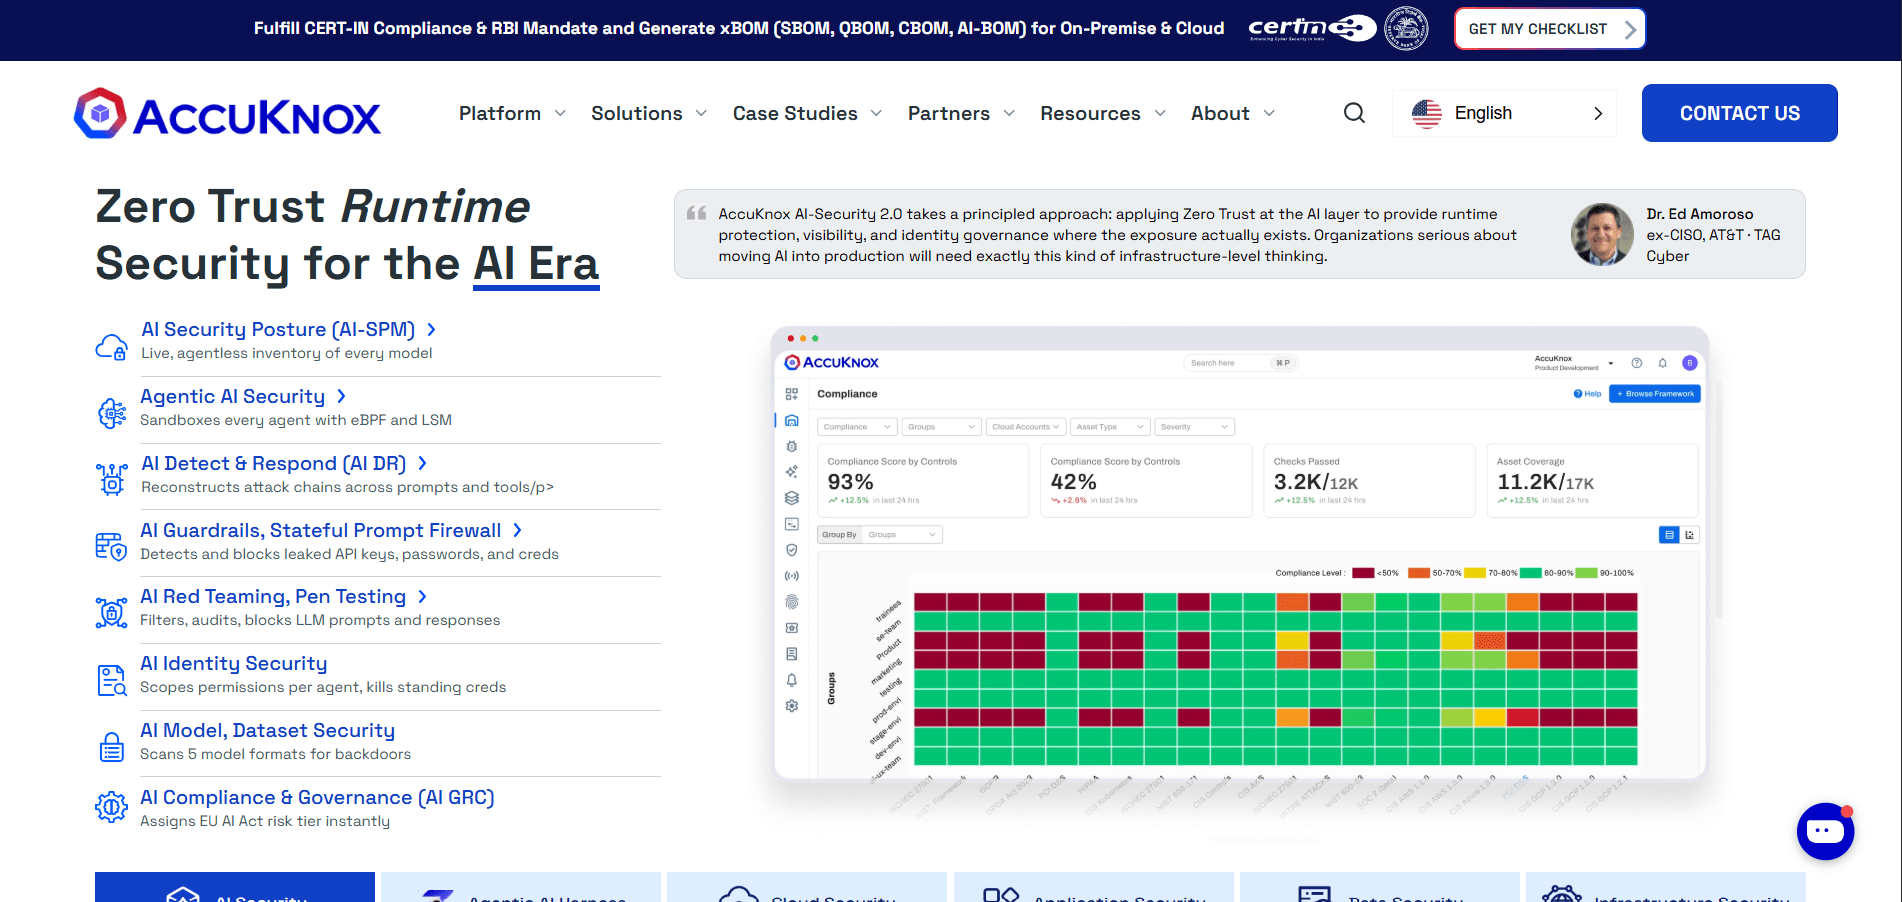Open the Solutions menu
The height and width of the screenshot is (902, 1902).
[649, 113]
